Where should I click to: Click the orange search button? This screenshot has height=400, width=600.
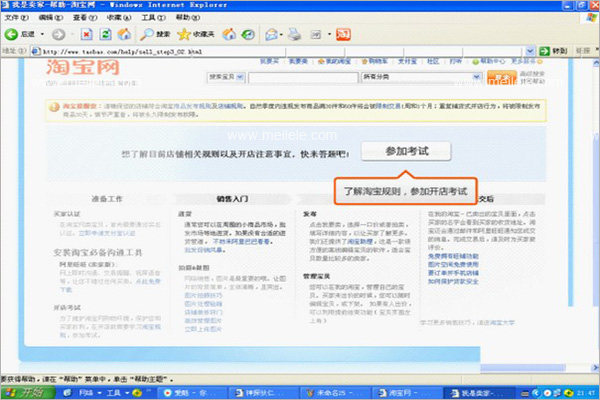tap(502, 77)
